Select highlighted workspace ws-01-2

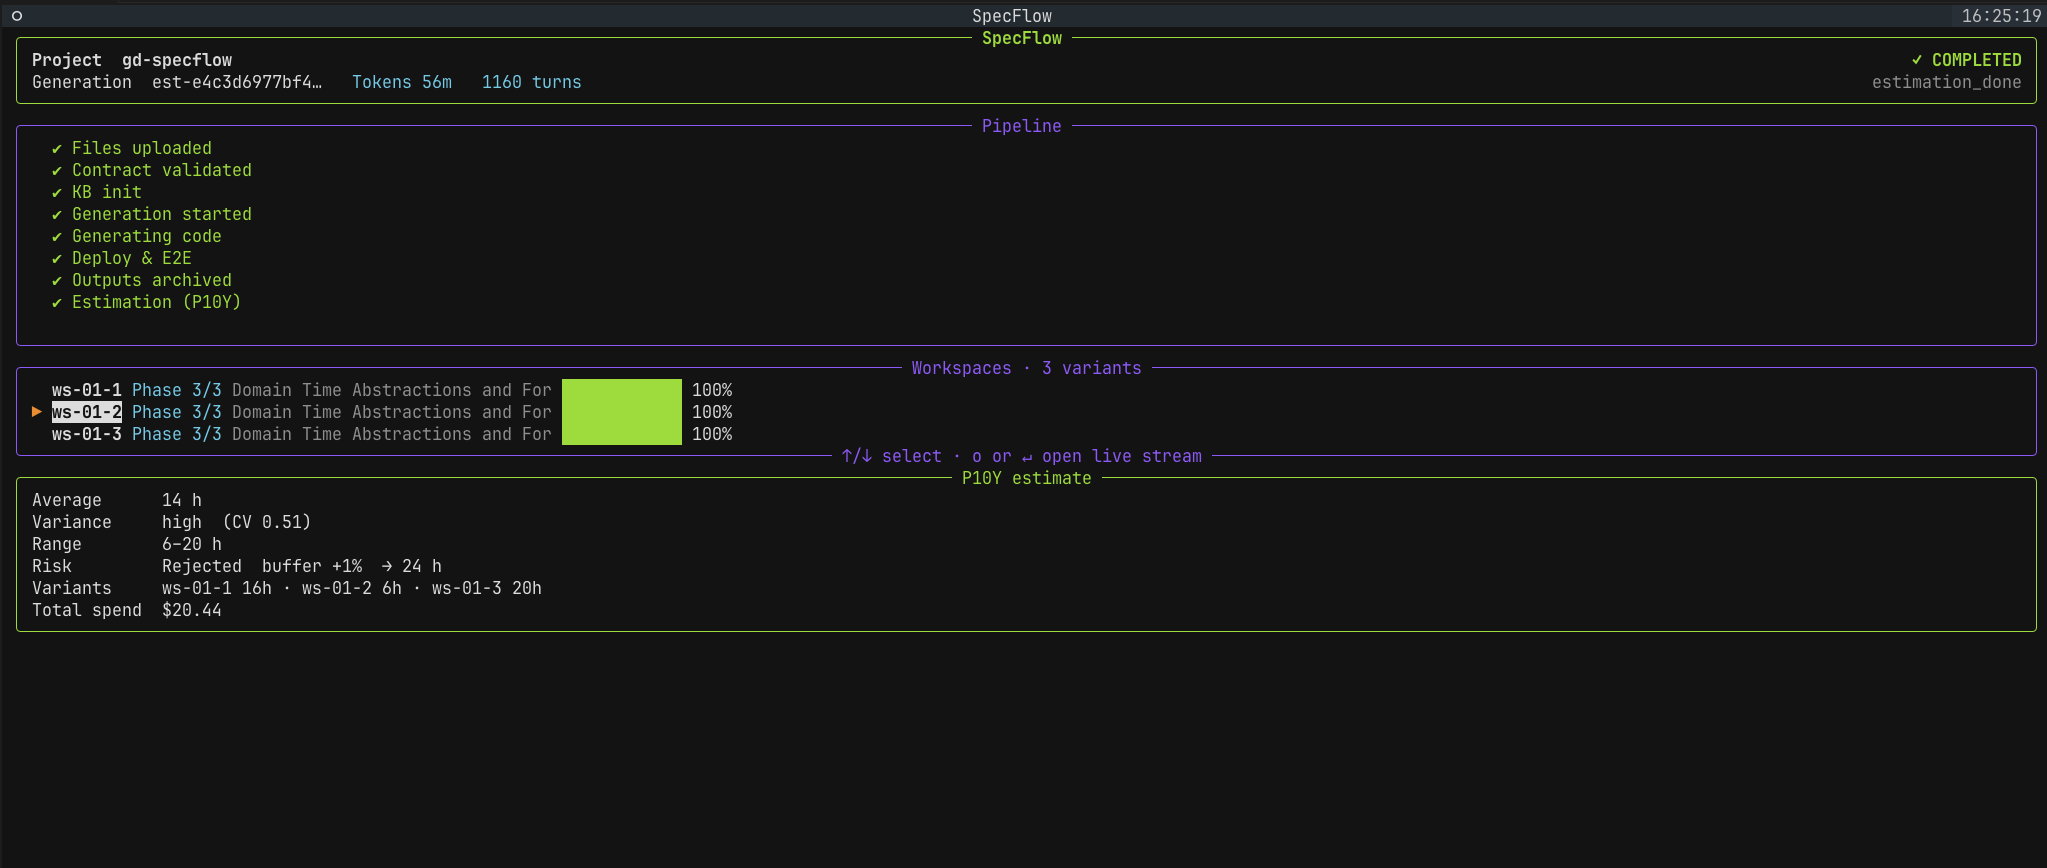(87, 412)
